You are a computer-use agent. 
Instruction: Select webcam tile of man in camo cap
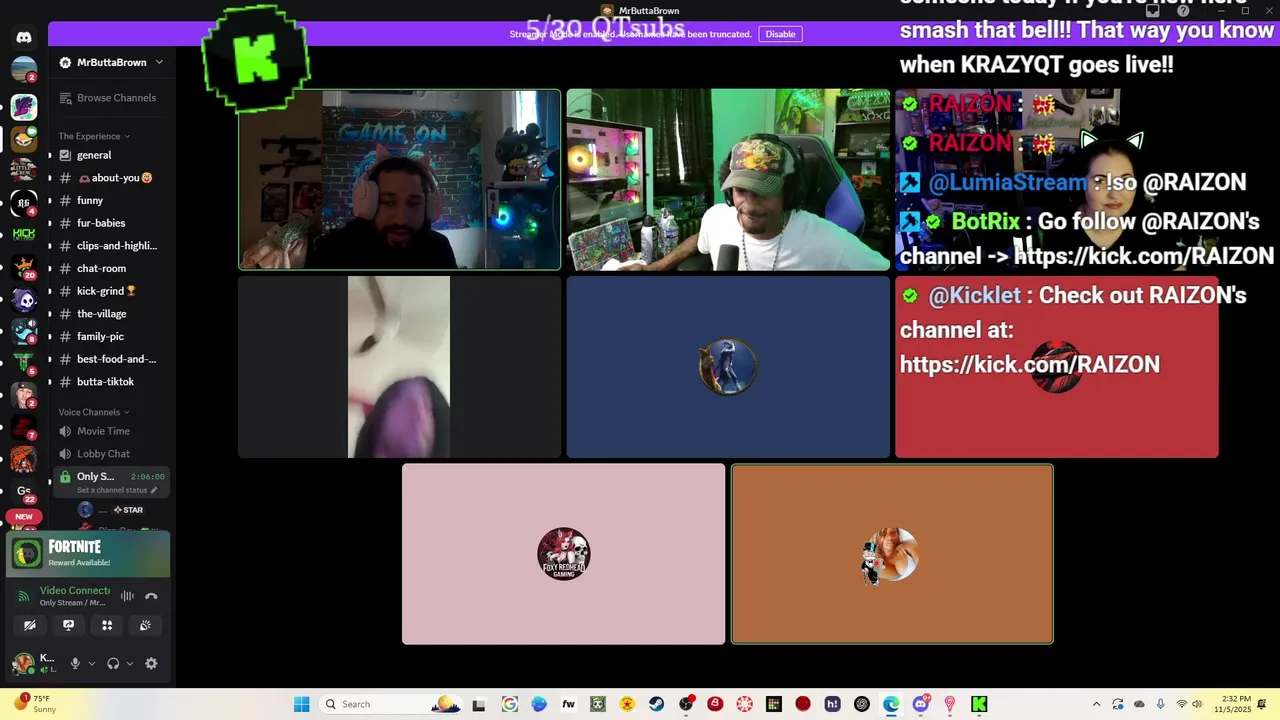[728, 180]
